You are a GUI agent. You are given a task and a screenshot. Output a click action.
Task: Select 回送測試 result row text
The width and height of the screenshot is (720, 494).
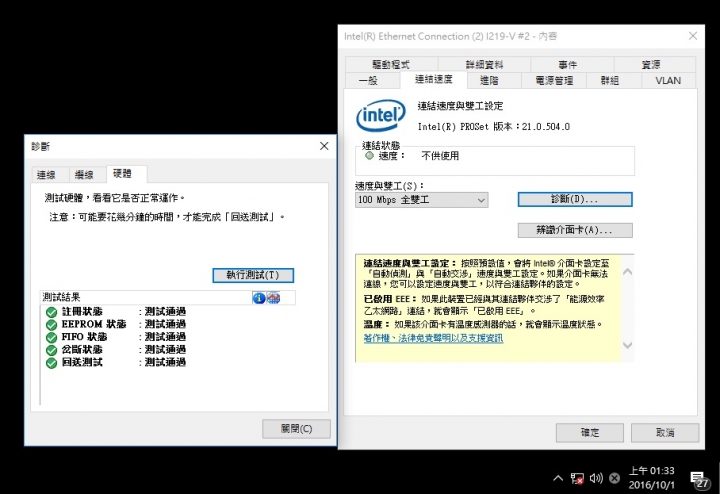[124, 363]
